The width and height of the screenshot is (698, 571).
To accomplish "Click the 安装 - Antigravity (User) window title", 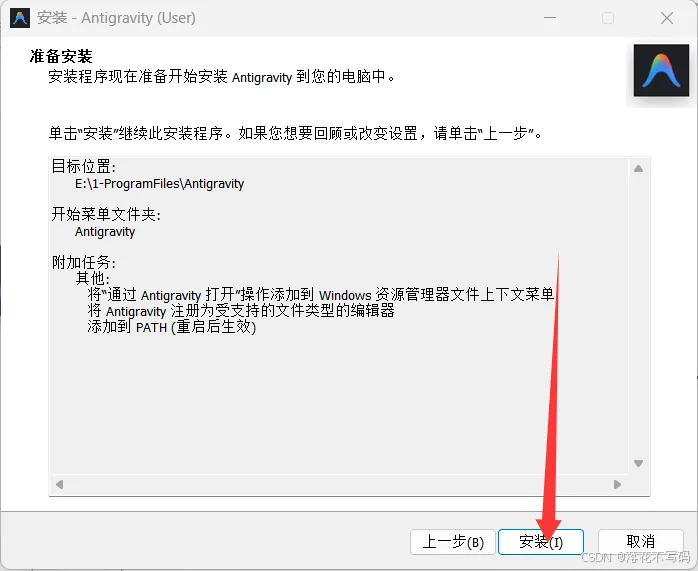I will 116,18.
